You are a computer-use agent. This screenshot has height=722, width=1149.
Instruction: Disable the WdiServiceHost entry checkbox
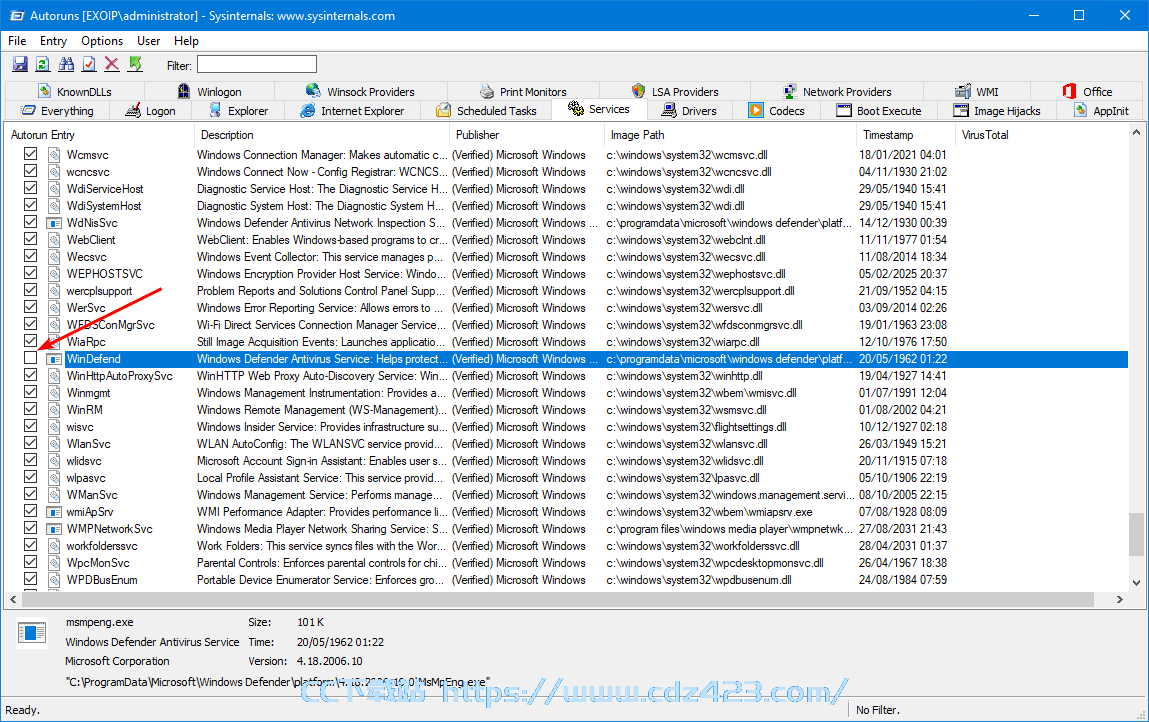pos(30,188)
